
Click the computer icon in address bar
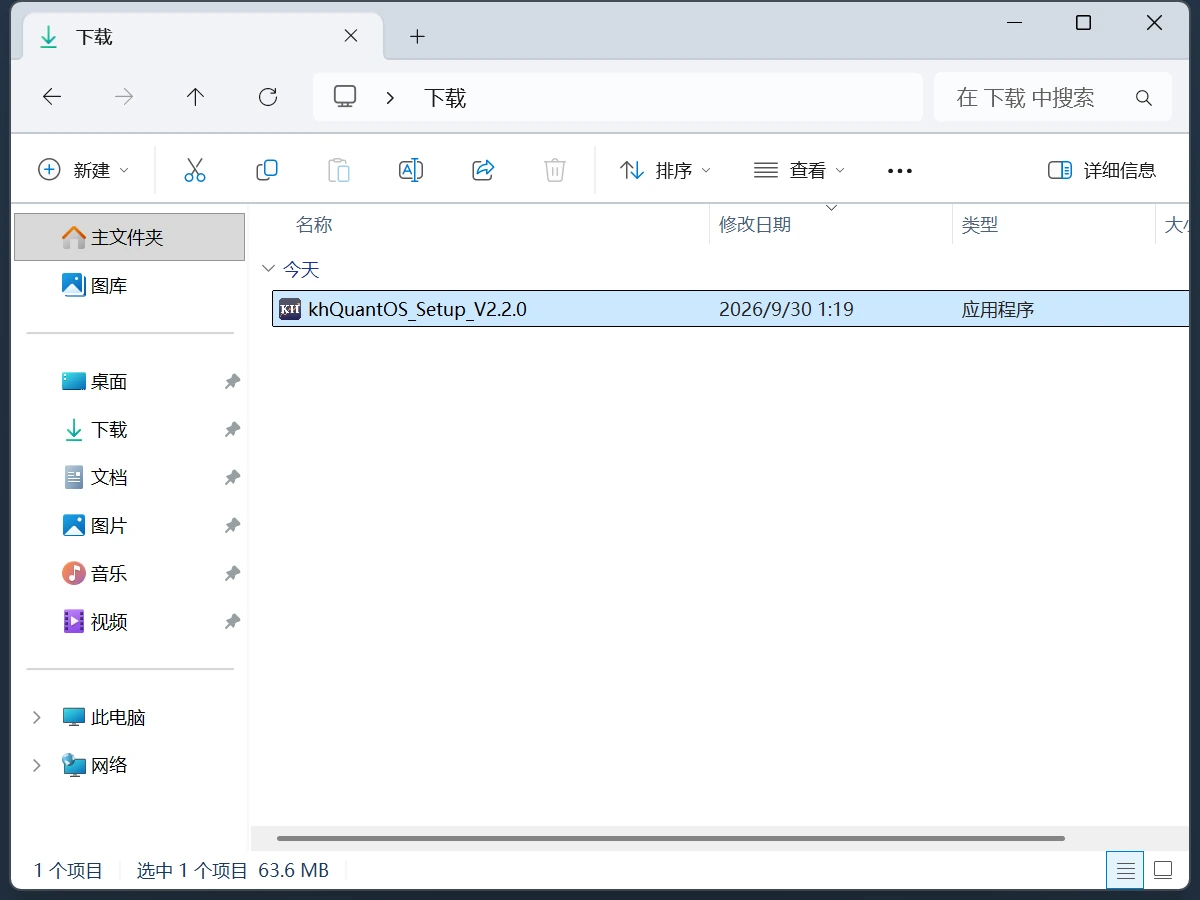(345, 97)
